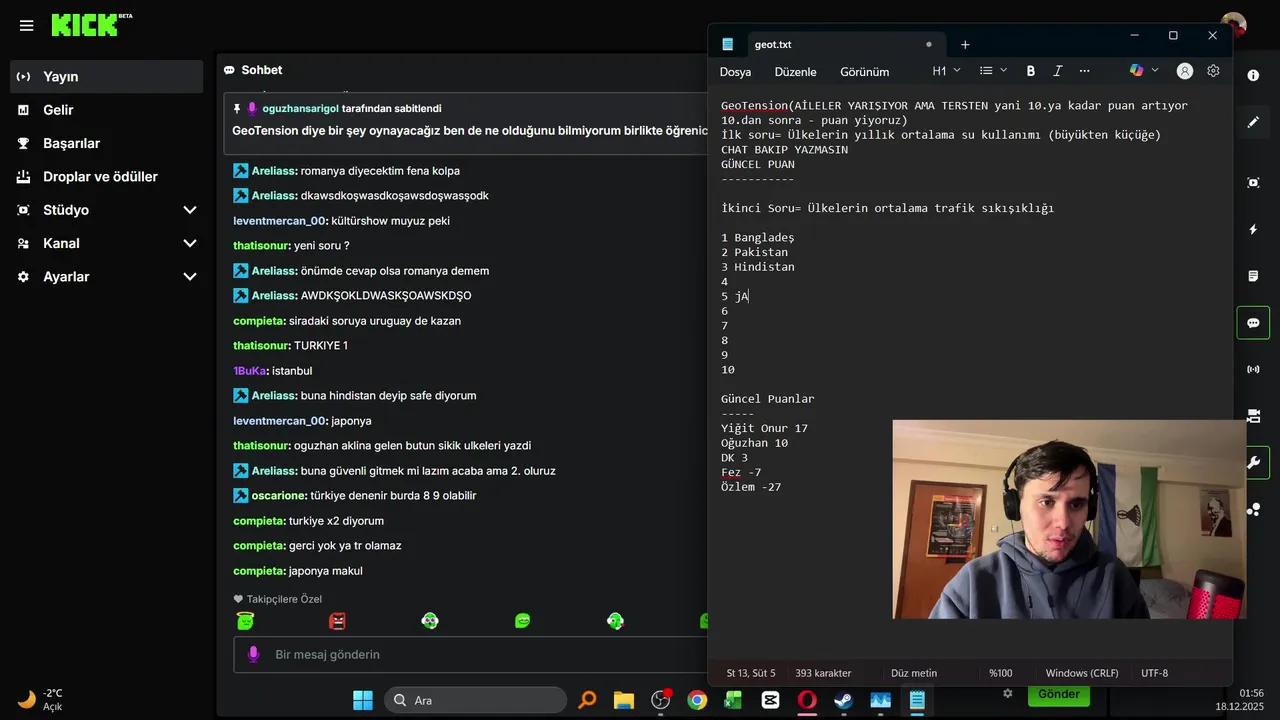Viewport: 1280px width, 720px height.
Task: Open the Düzenle menu
Action: [x=795, y=72]
